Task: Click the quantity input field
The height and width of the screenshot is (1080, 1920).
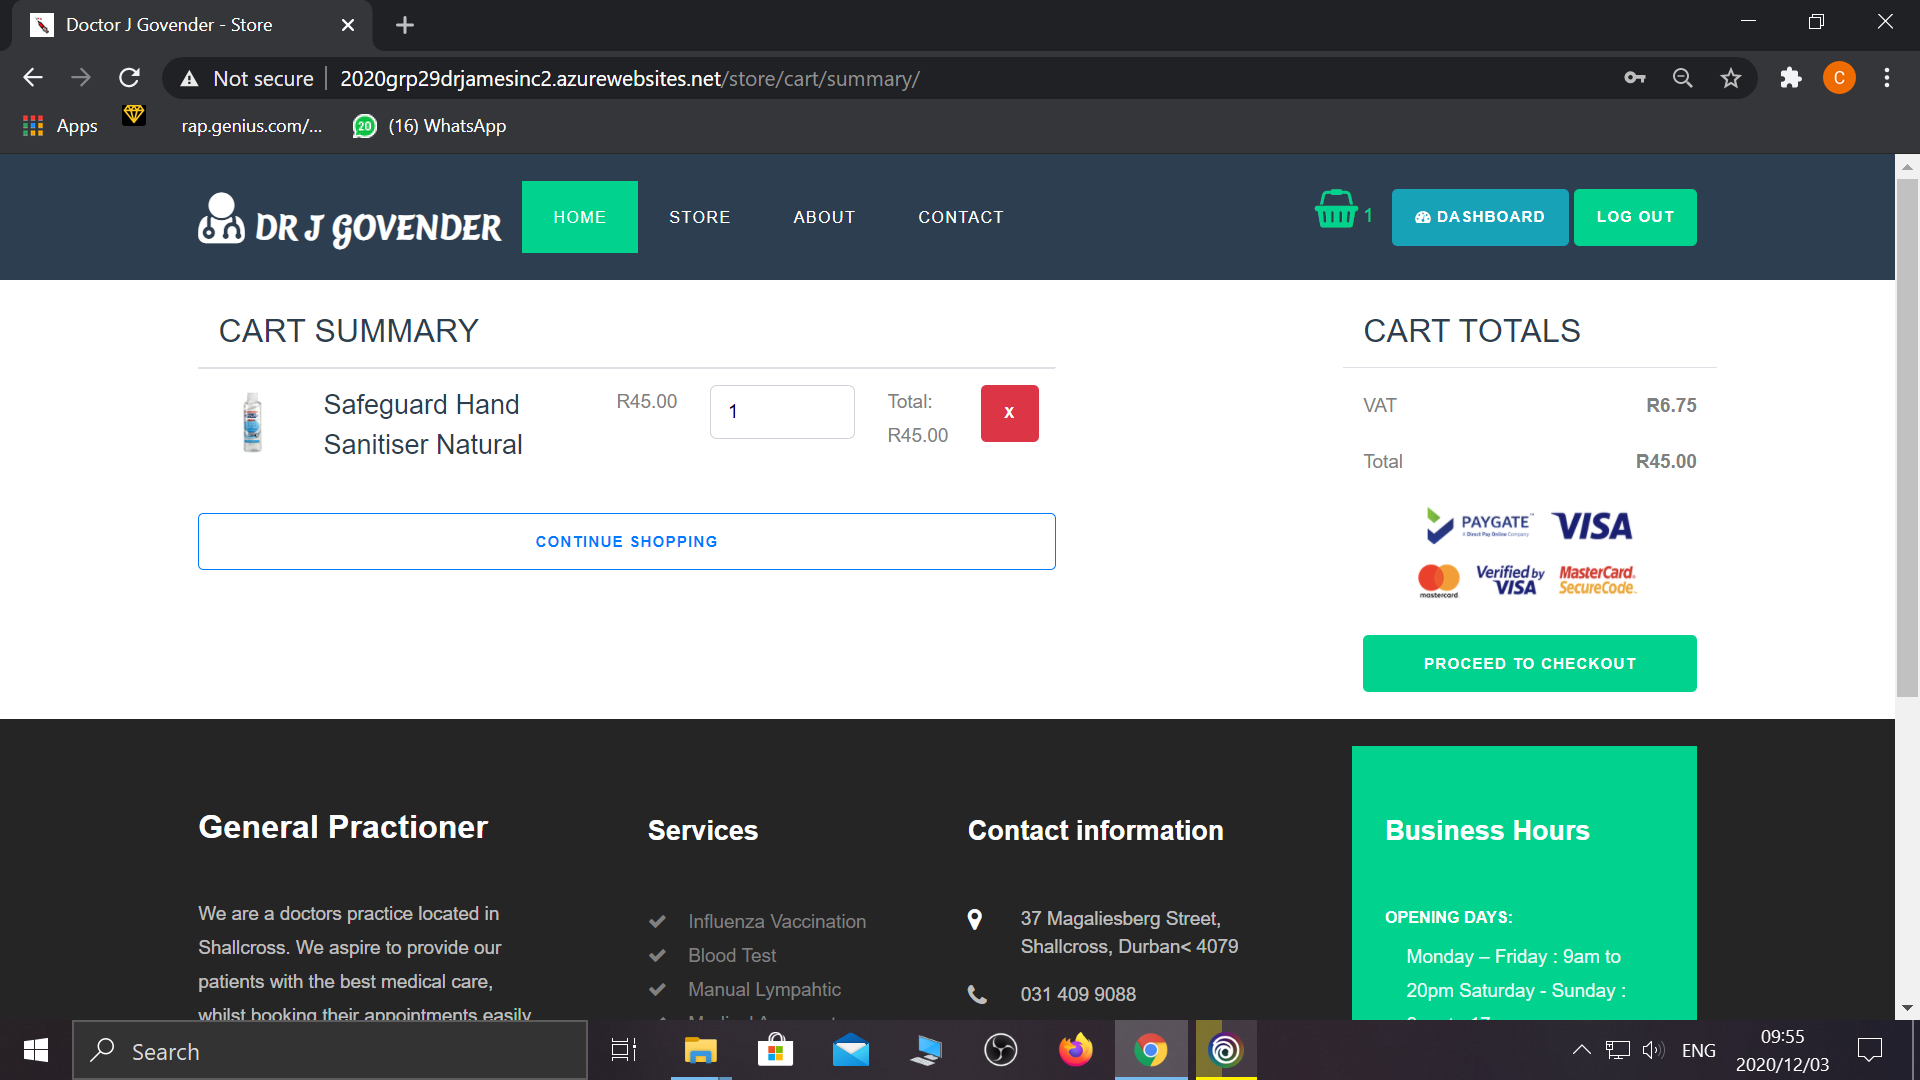Action: (x=782, y=412)
